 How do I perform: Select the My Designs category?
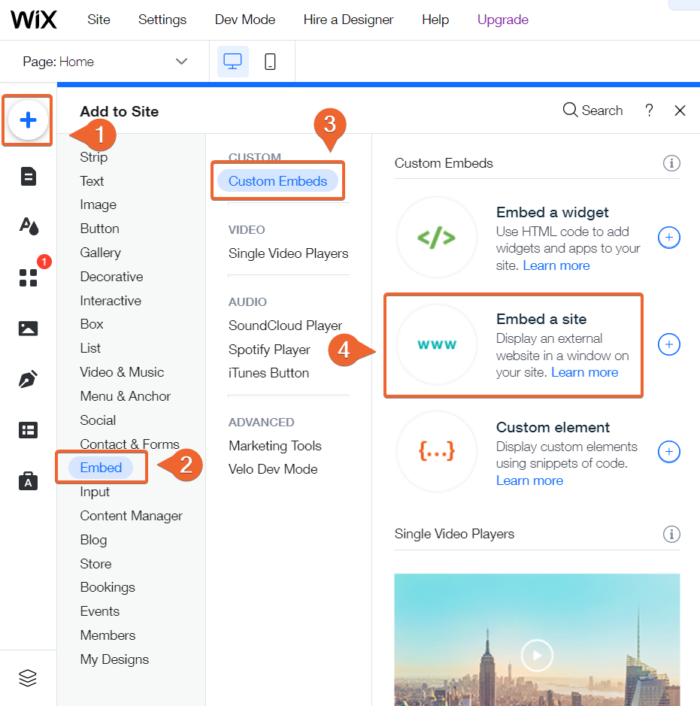tap(114, 659)
